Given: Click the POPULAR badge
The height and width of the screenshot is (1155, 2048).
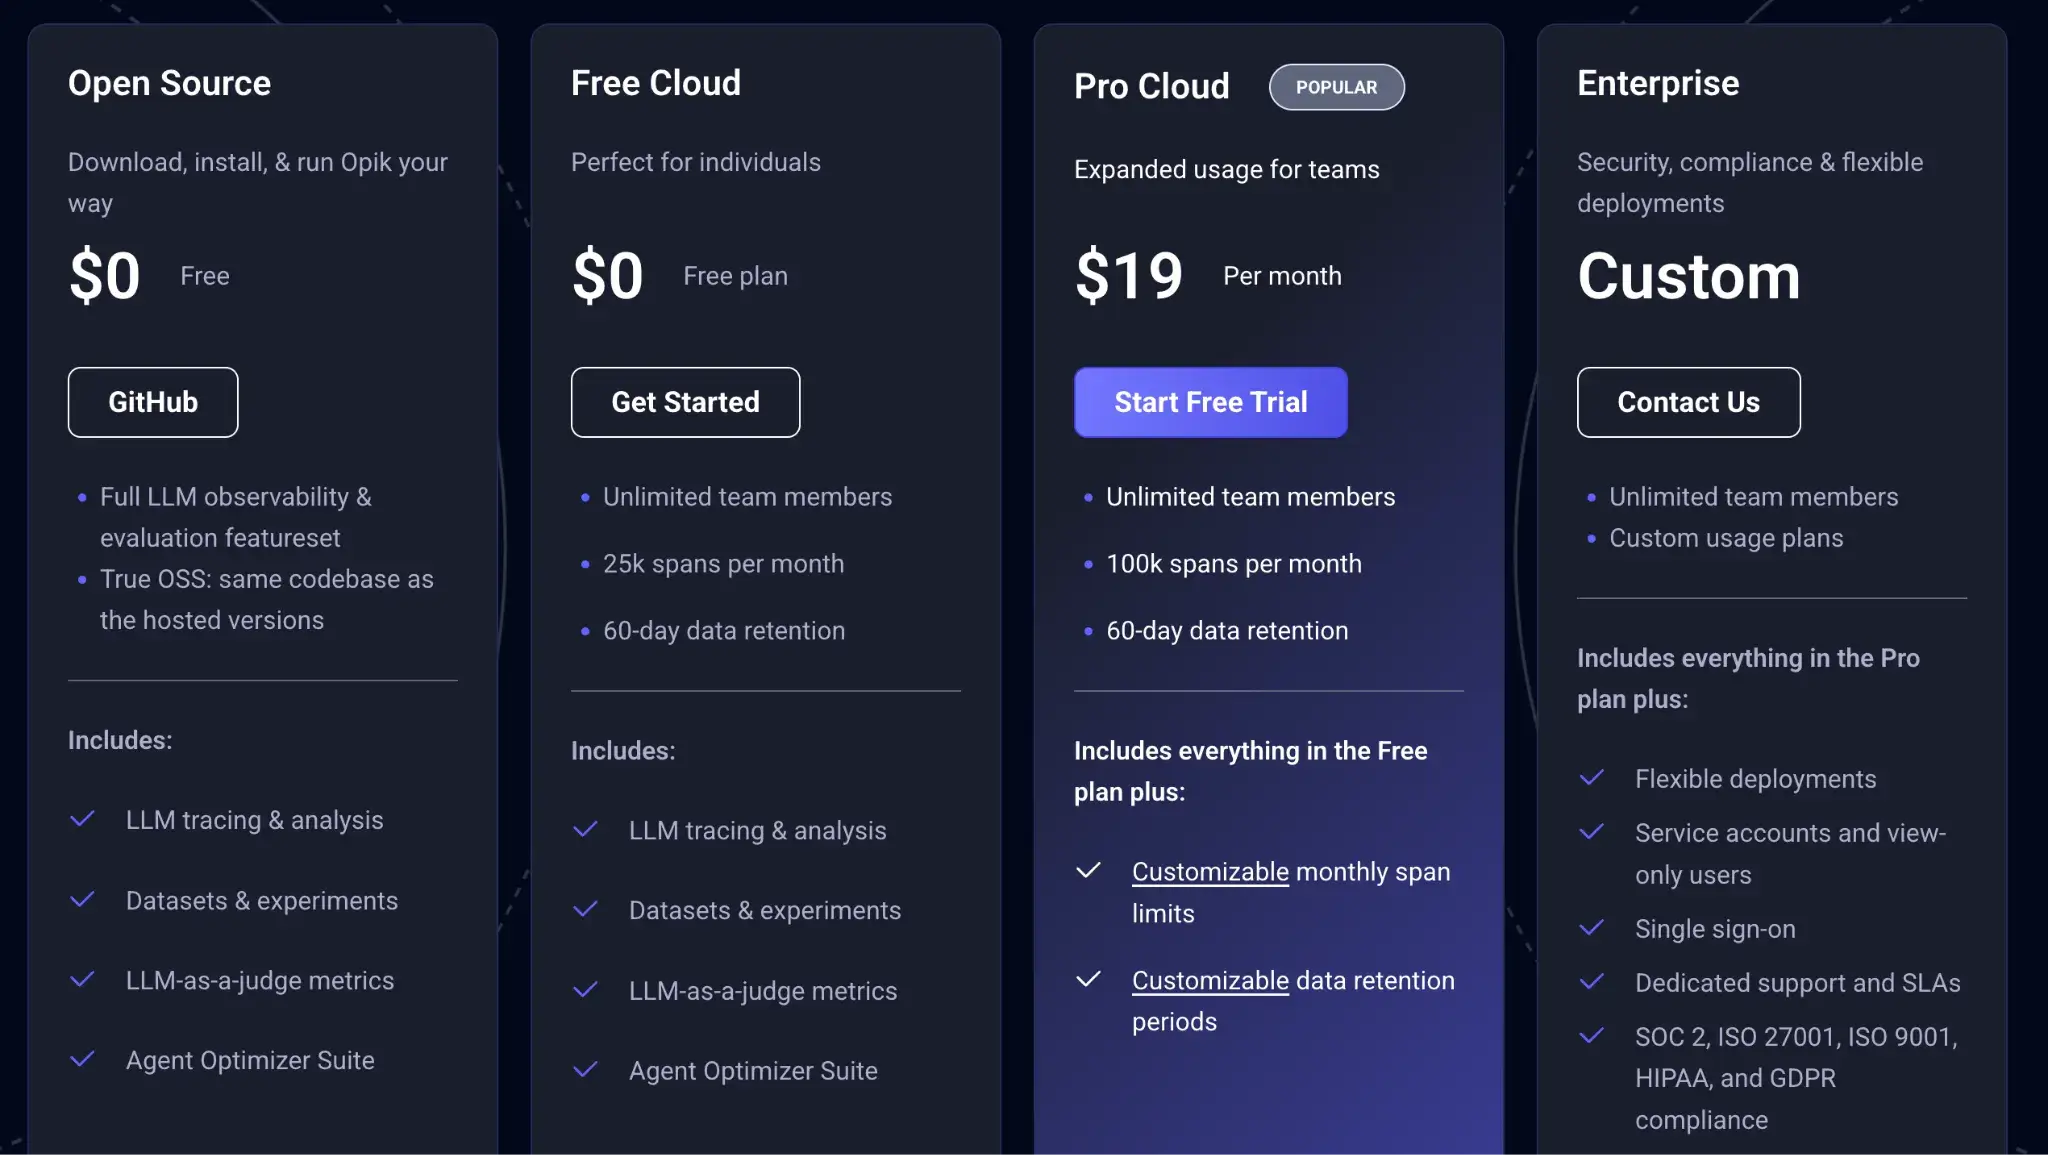Looking at the screenshot, I should 1336,87.
